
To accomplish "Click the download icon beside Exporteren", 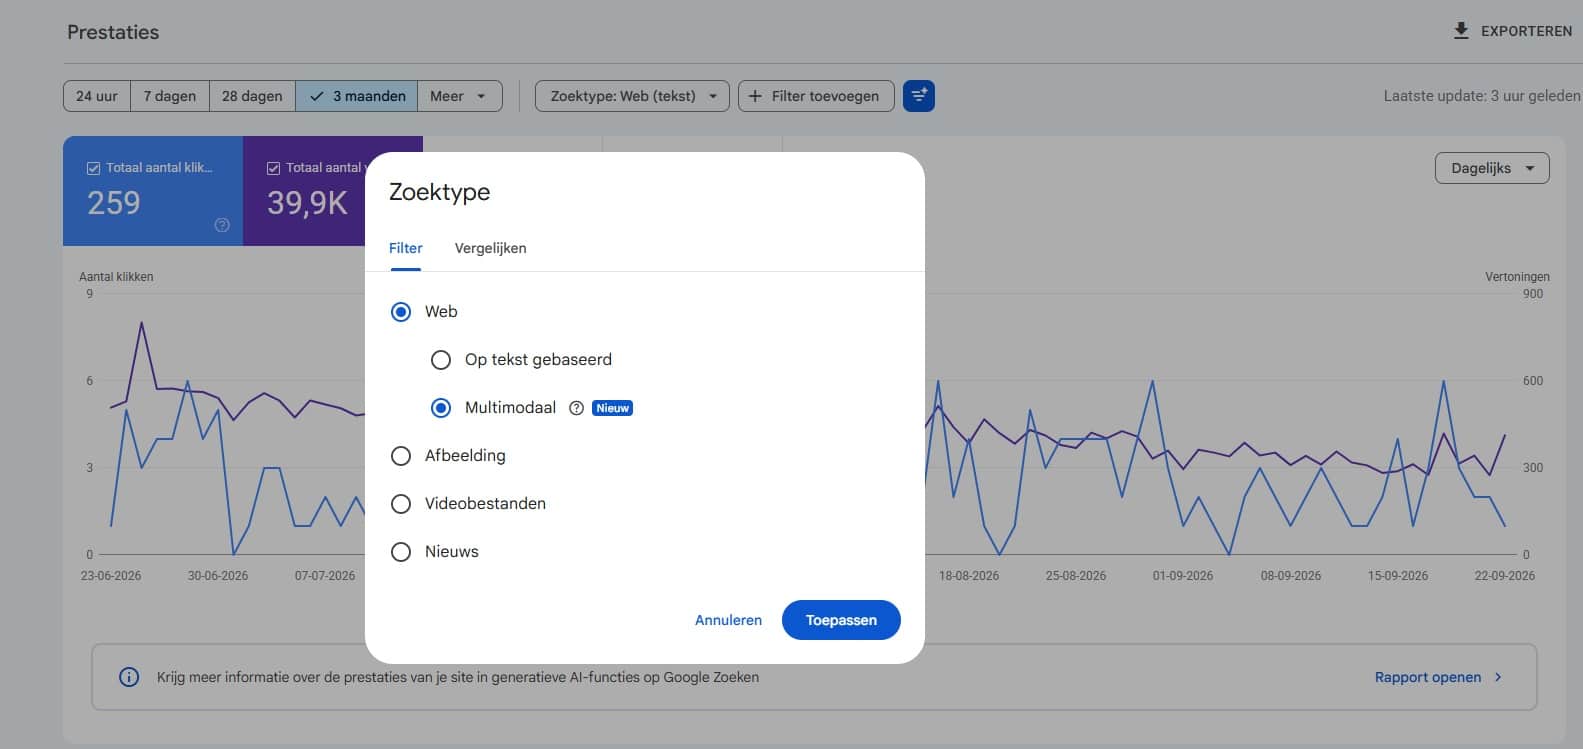I will [x=1461, y=31].
